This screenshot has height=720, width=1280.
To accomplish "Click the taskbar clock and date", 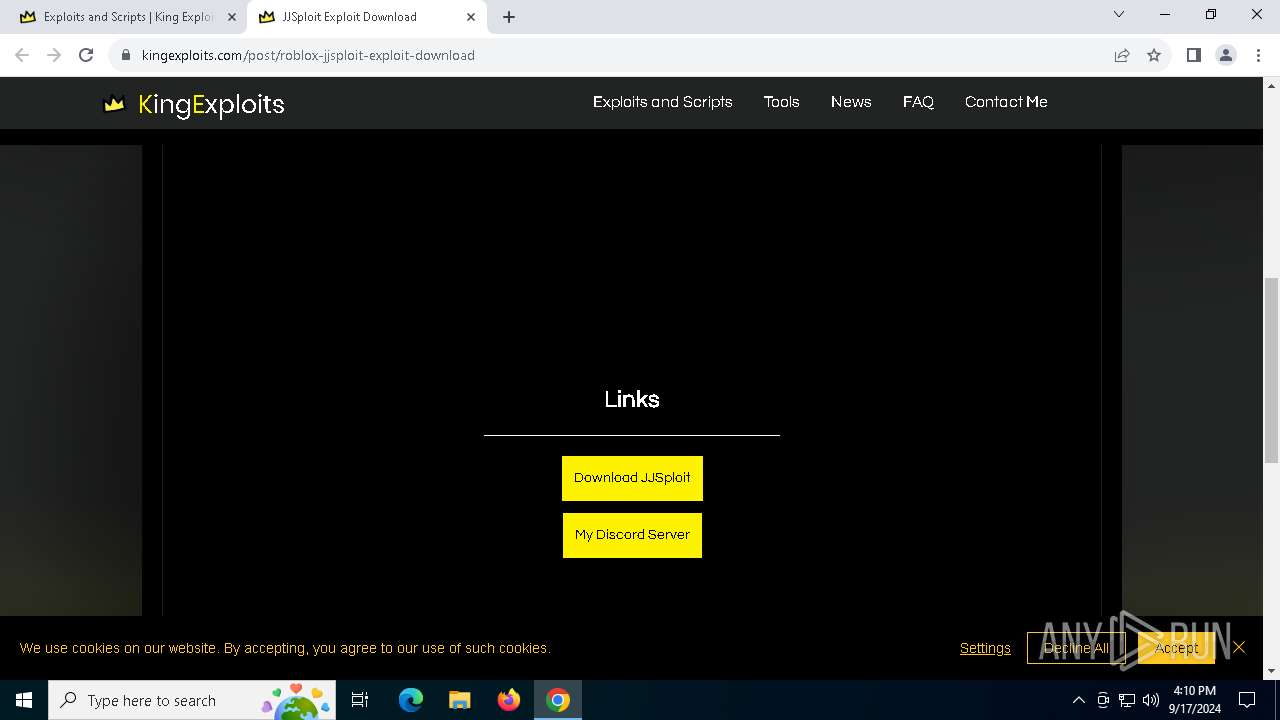I will click(x=1194, y=700).
